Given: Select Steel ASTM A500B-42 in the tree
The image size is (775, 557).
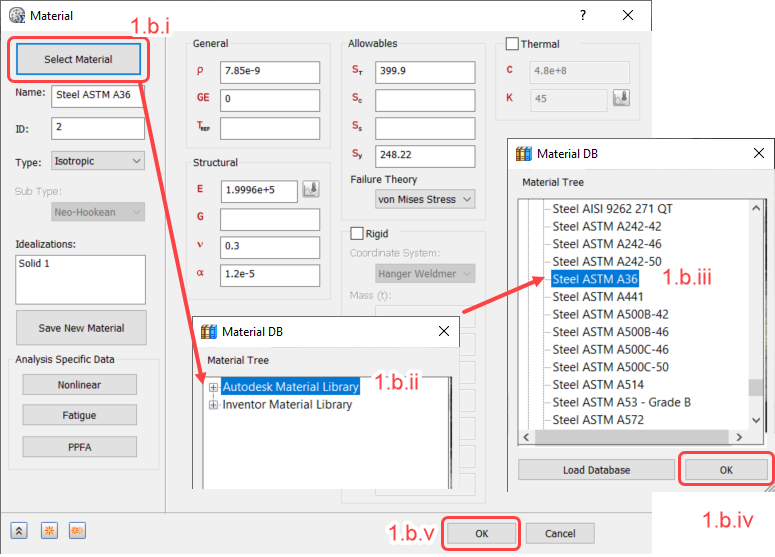Looking at the screenshot, I should point(610,314).
